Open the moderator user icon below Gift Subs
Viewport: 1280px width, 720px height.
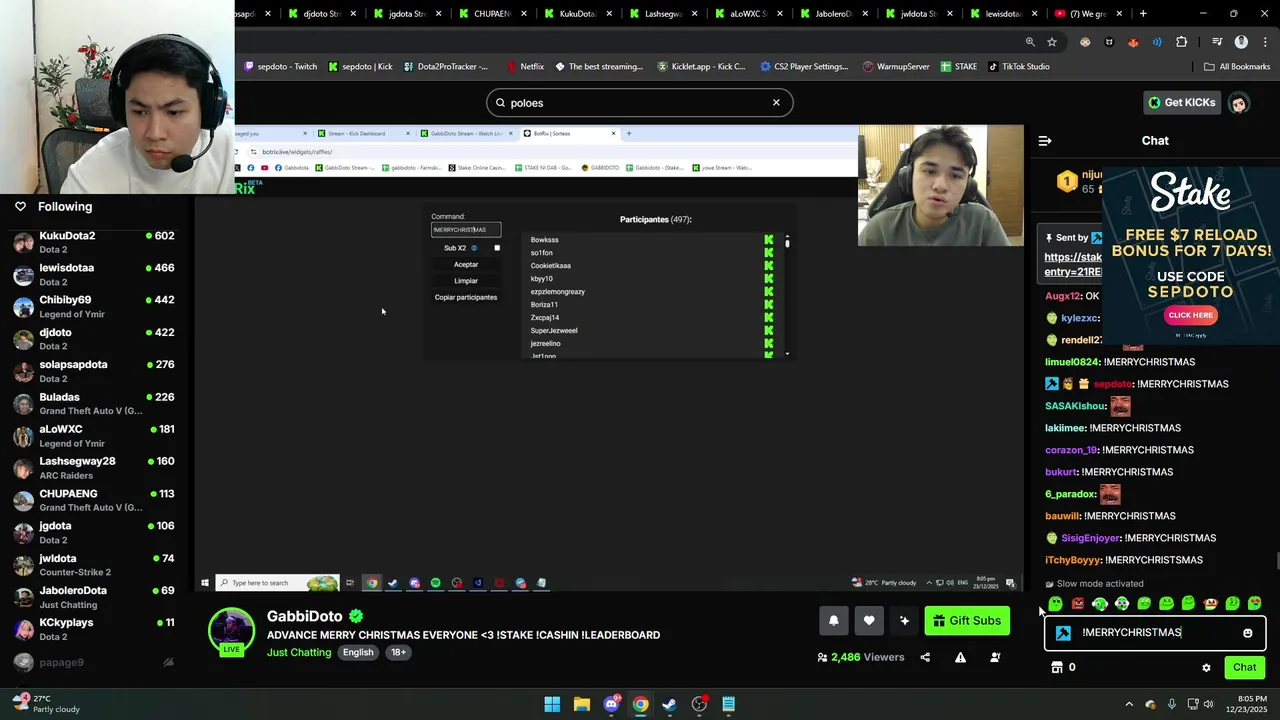click(995, 657)
